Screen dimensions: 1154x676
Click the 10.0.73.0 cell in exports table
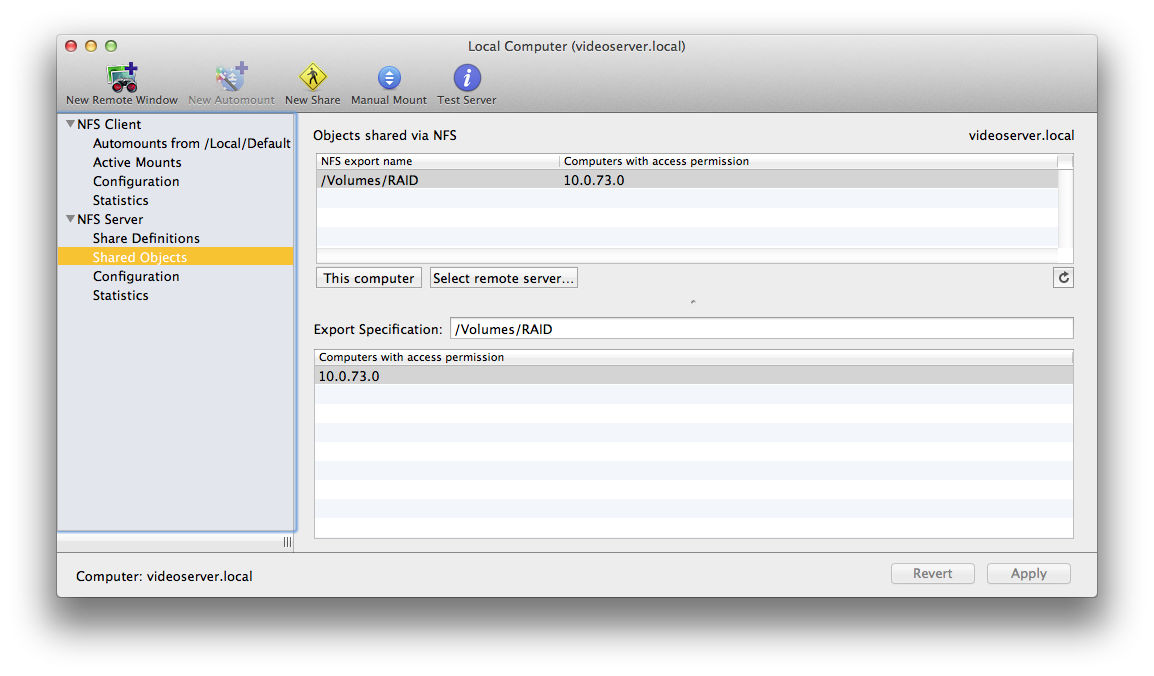594,180
